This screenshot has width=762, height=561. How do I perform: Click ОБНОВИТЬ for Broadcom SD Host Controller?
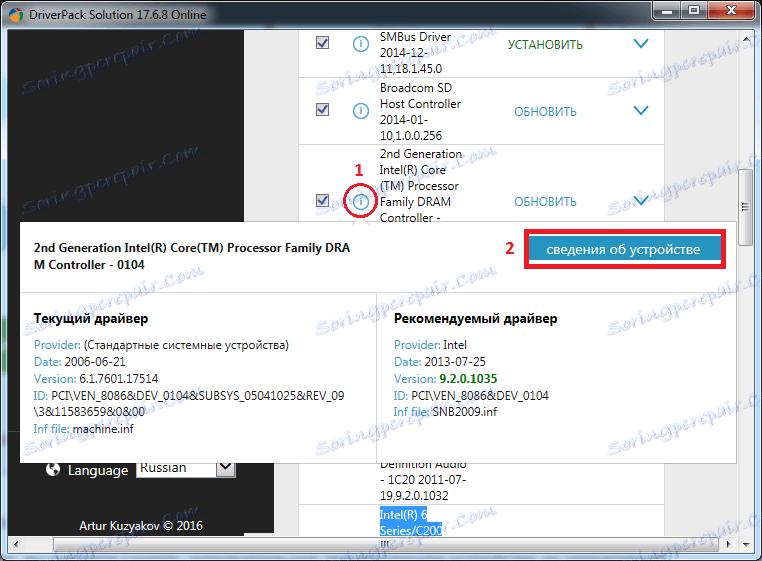tap(545, 112)
